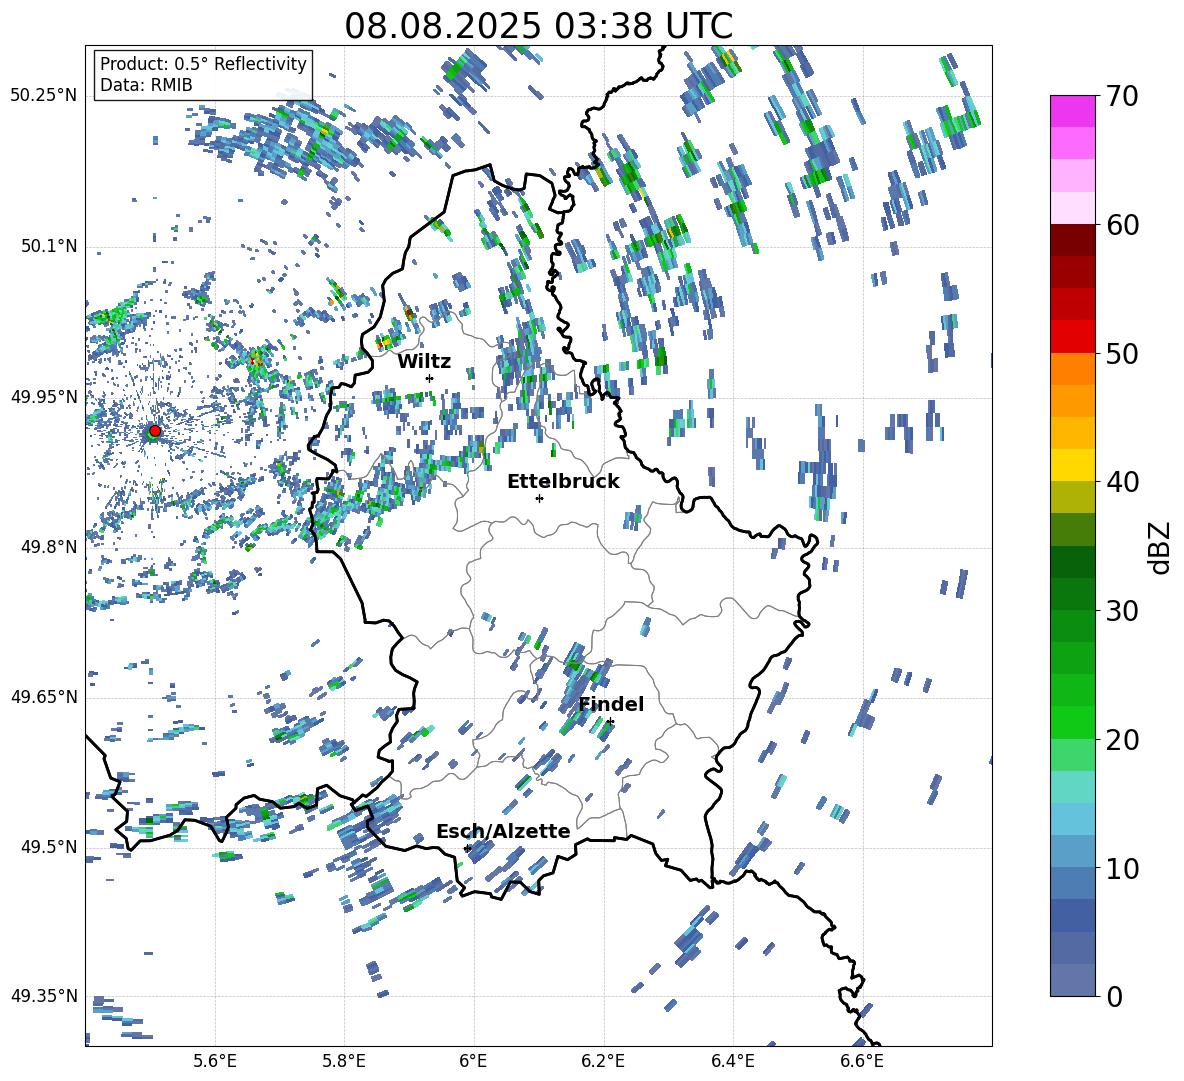Click the 49.35°N latitude tick label
The width and height of the screenshot is (1184, 1081).
[44, 996]
